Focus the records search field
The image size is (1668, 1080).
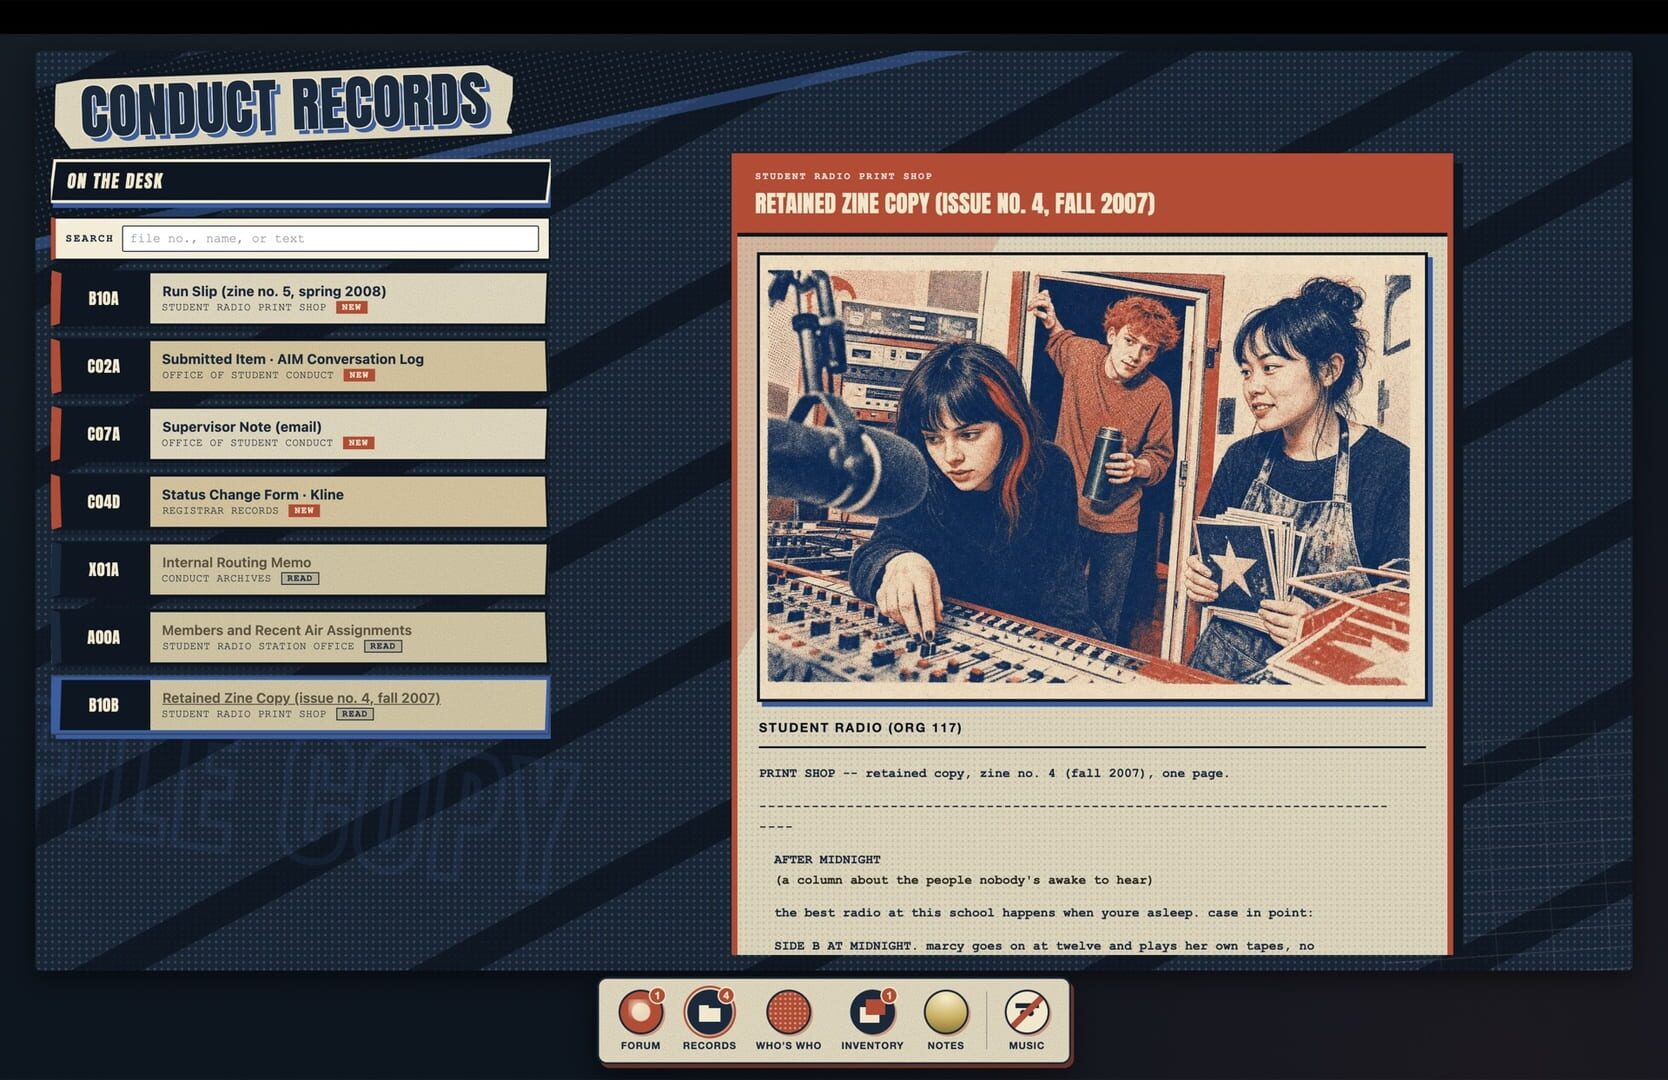[x=330, y=238]
